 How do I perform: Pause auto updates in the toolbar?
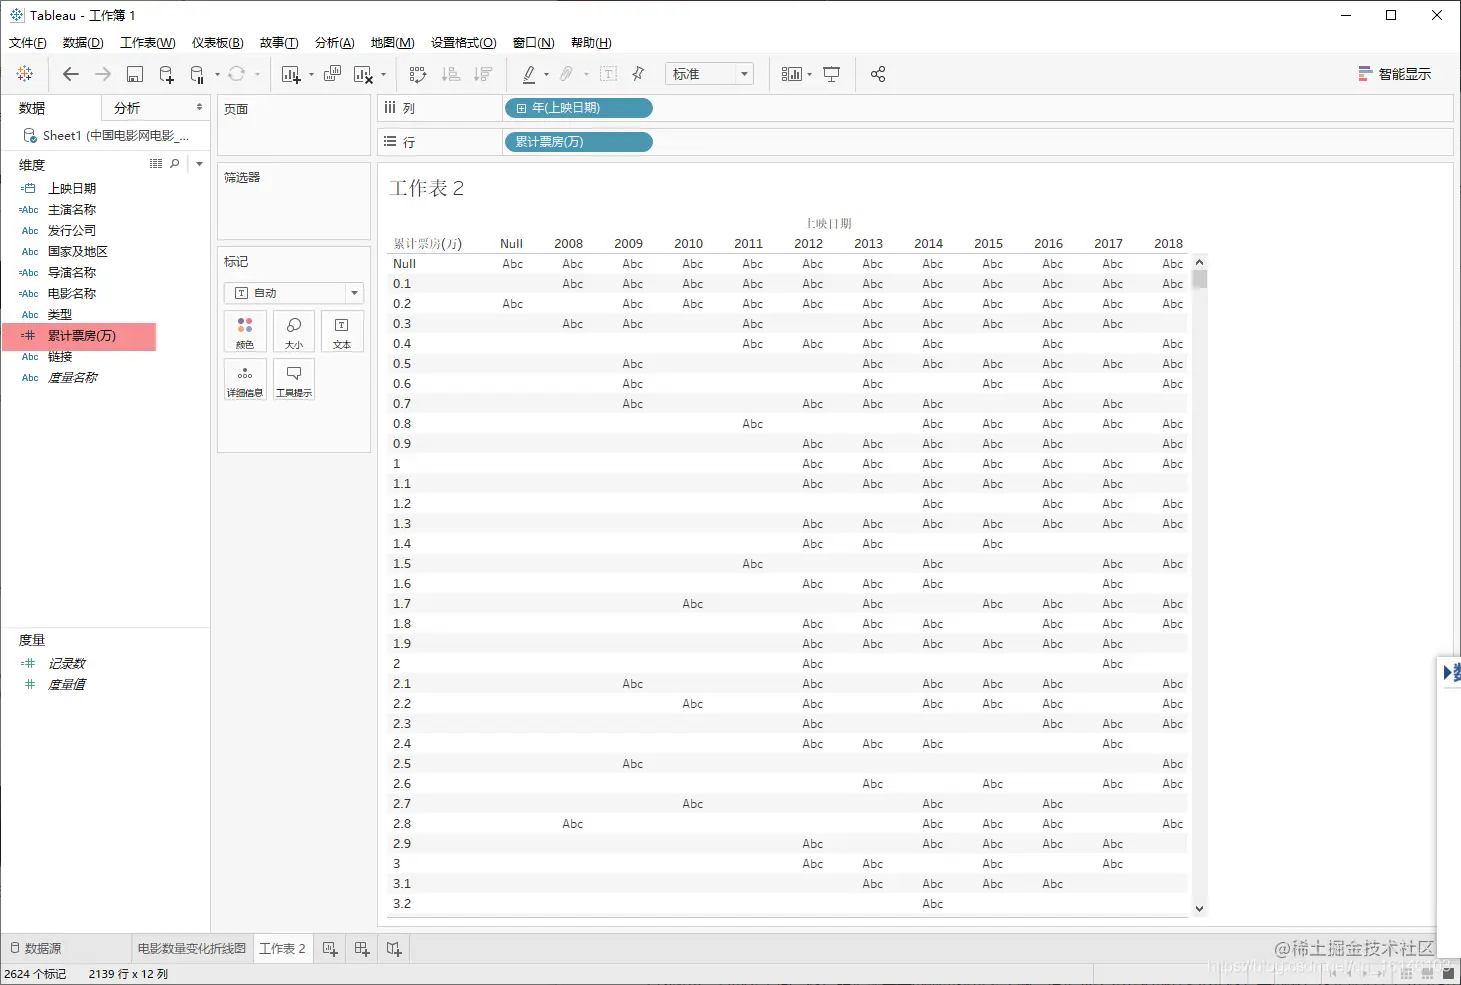(x=197, y=74)
